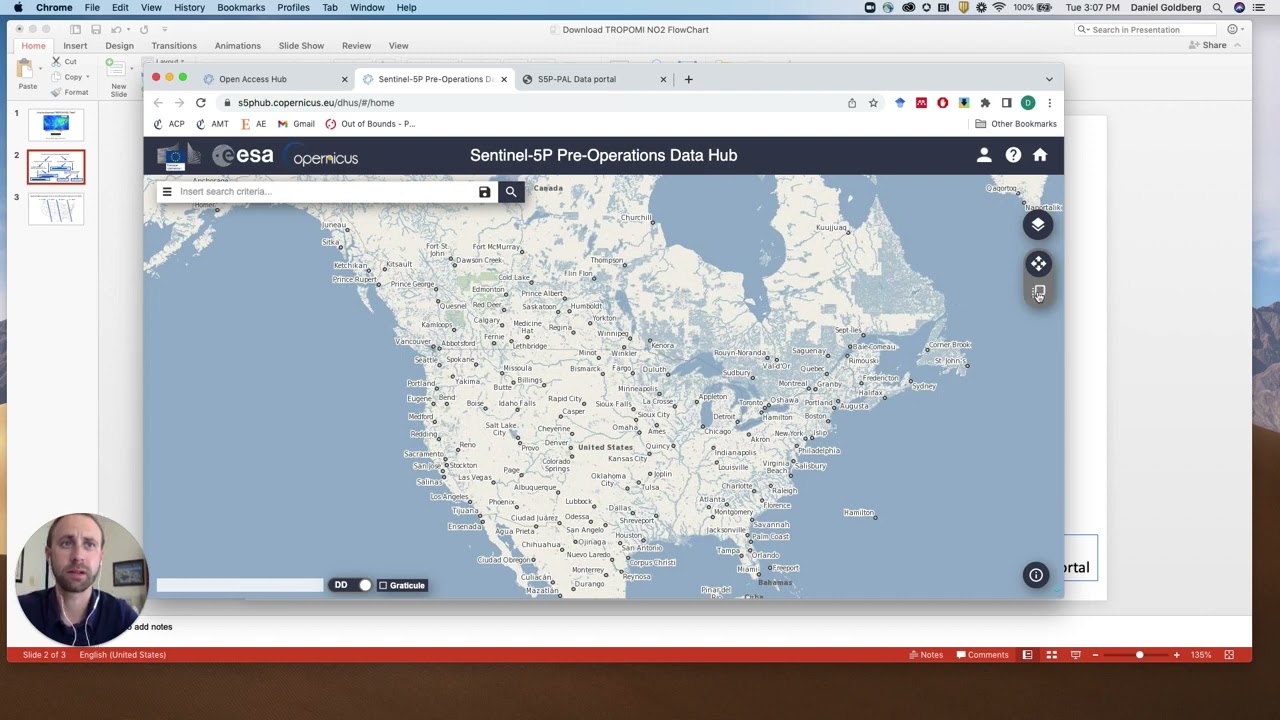Bookmark this page with the star icon
This screenshot has width=1280, height=720.
(x=873, y=103)
